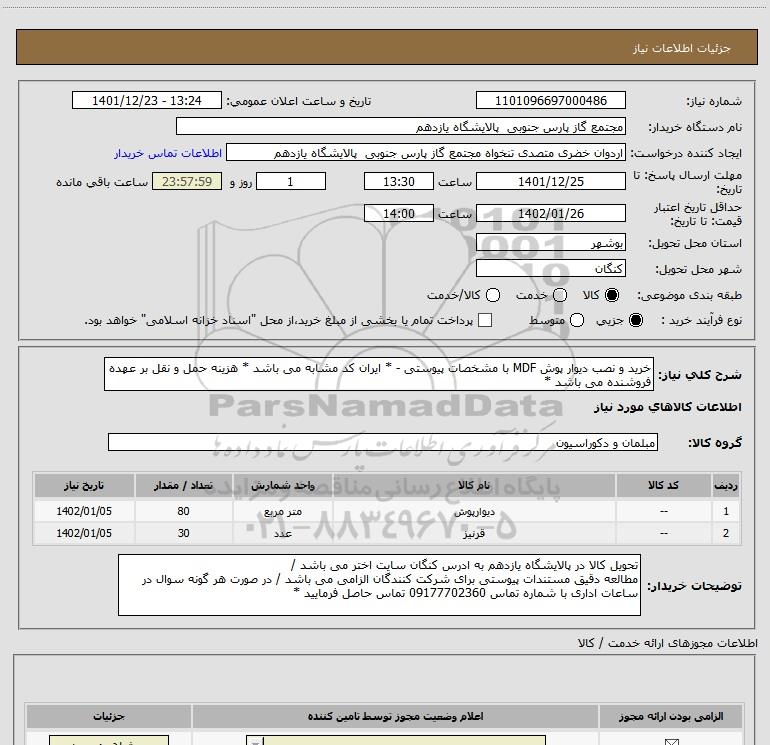
Task: Click need date 1402/01/05 in قرنیز row
Action: (x=84, y=533)
